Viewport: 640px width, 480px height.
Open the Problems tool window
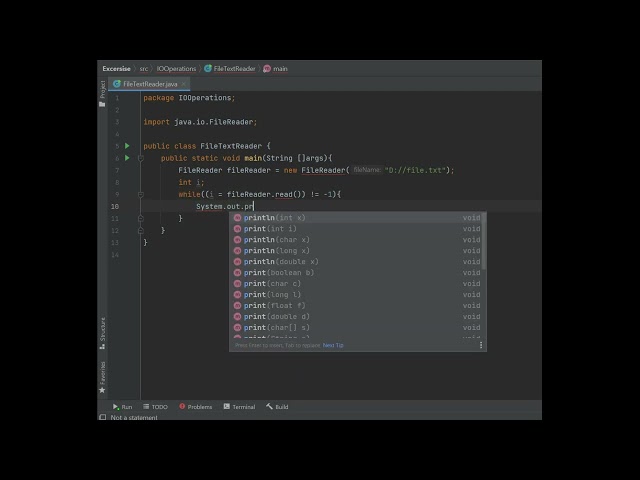pyautogui.click(x=196, y=407)
